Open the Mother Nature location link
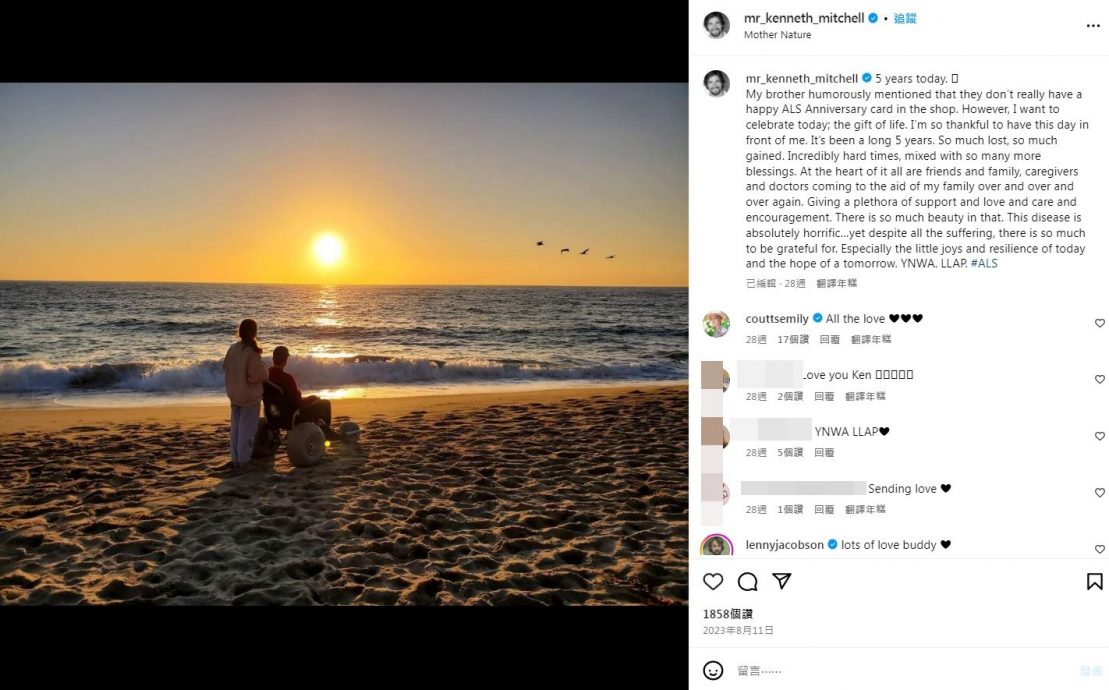Image resolution: width=1109 pixels, height=690 pixels. (x=777, y=35)
